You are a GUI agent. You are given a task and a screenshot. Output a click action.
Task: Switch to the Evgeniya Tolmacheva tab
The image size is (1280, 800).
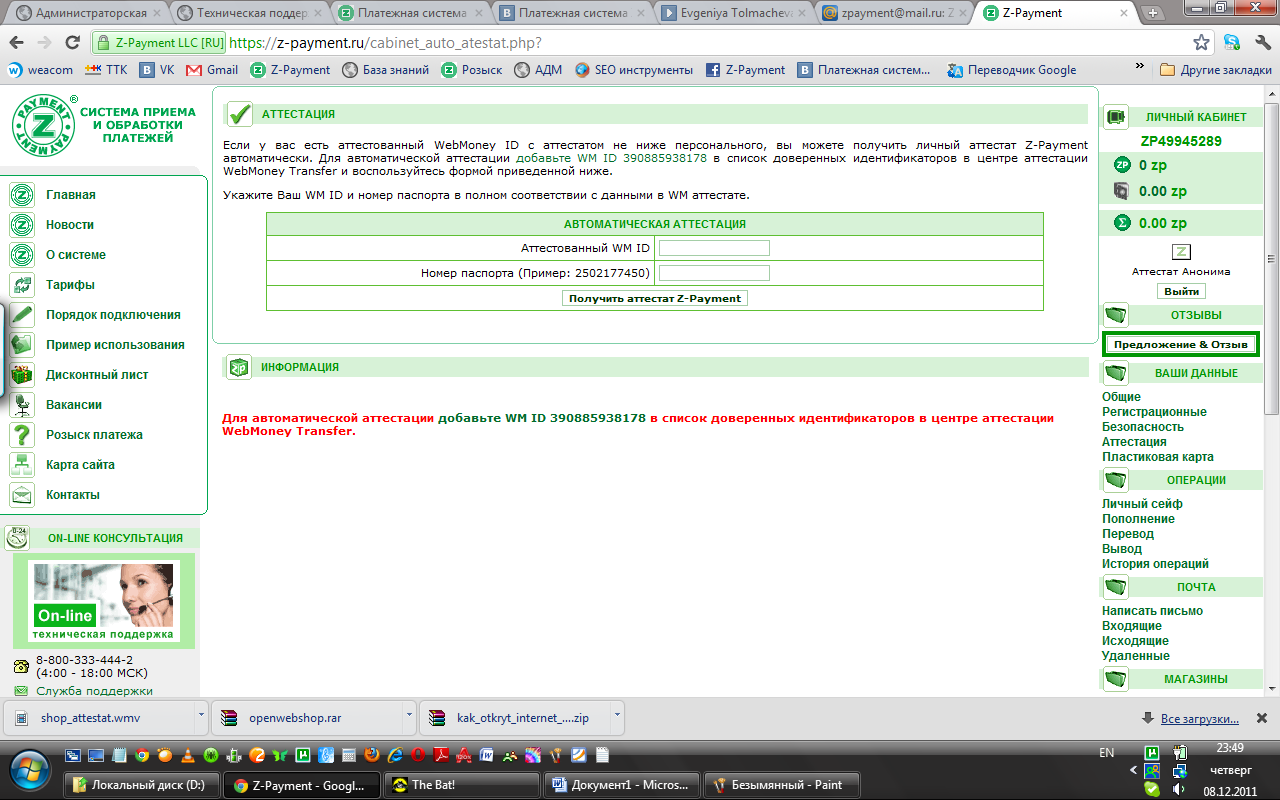(x=732, y=14)
